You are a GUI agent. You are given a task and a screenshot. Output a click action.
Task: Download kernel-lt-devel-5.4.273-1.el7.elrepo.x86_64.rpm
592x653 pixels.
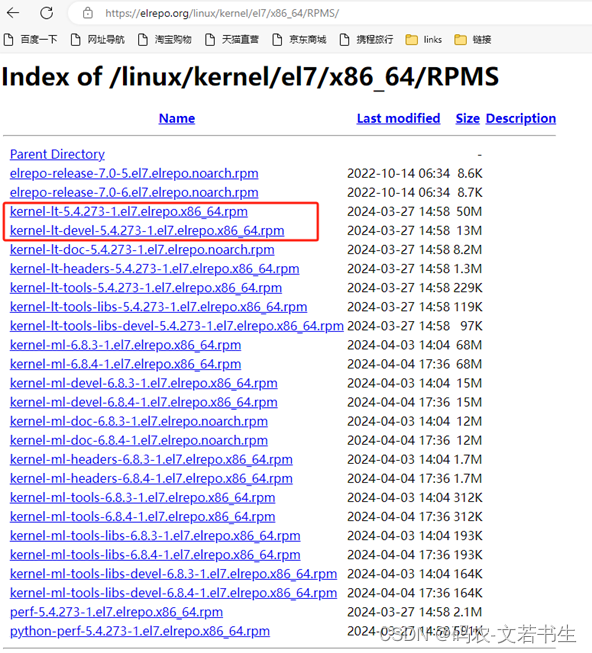[147, 231]
